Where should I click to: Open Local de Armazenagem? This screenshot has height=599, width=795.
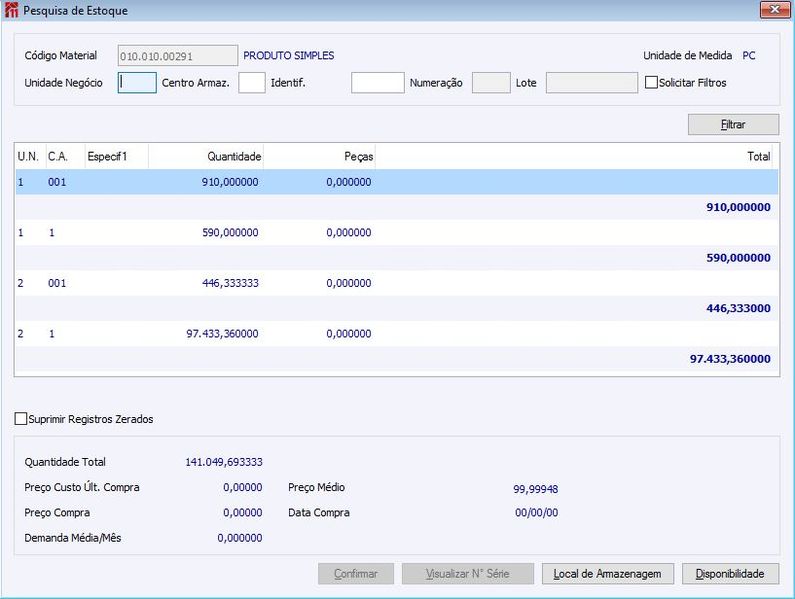point(607,574)
